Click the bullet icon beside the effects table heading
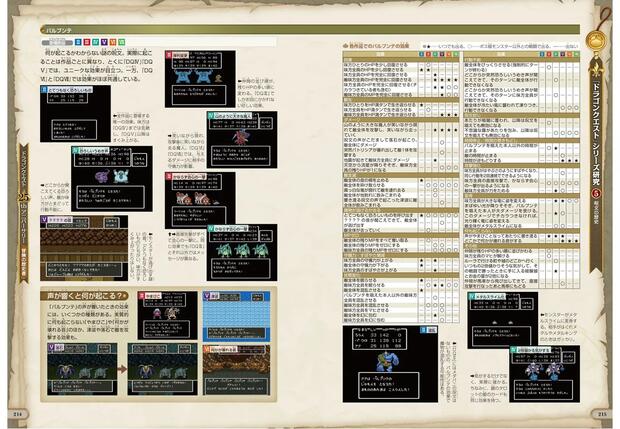Screen dimensions: 620x429 [x=345, y=46]
